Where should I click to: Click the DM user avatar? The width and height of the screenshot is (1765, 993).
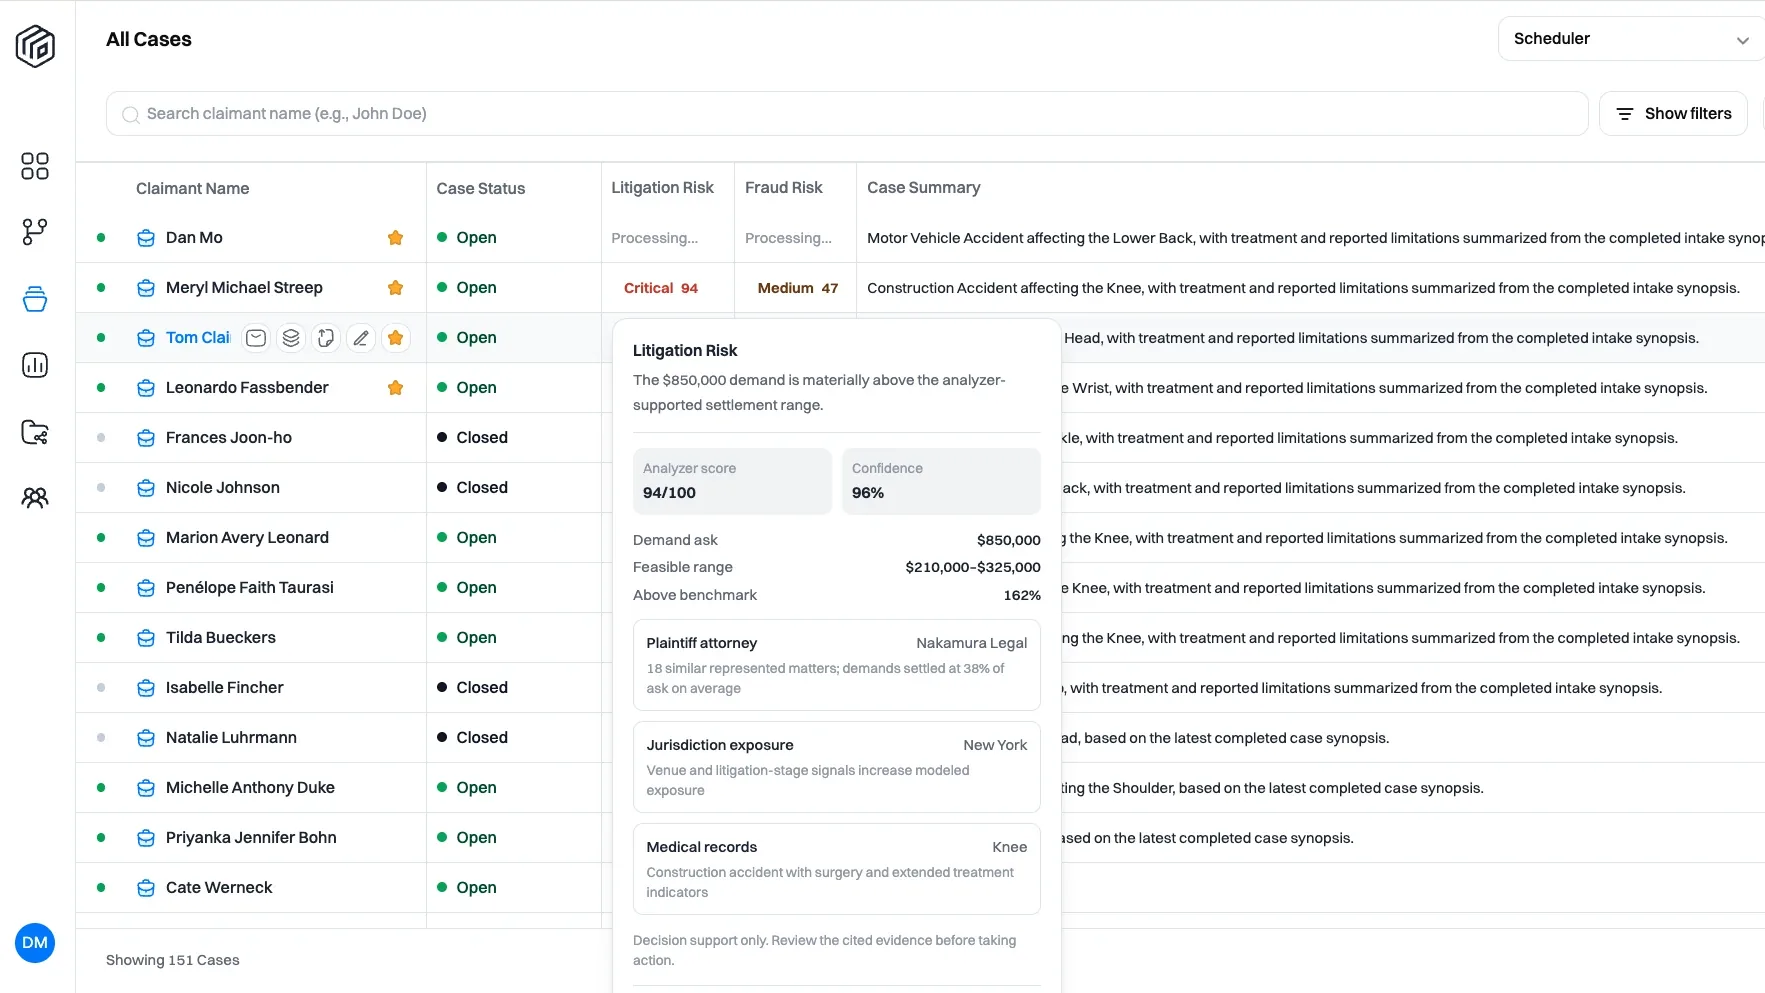[x=35, y=943]
